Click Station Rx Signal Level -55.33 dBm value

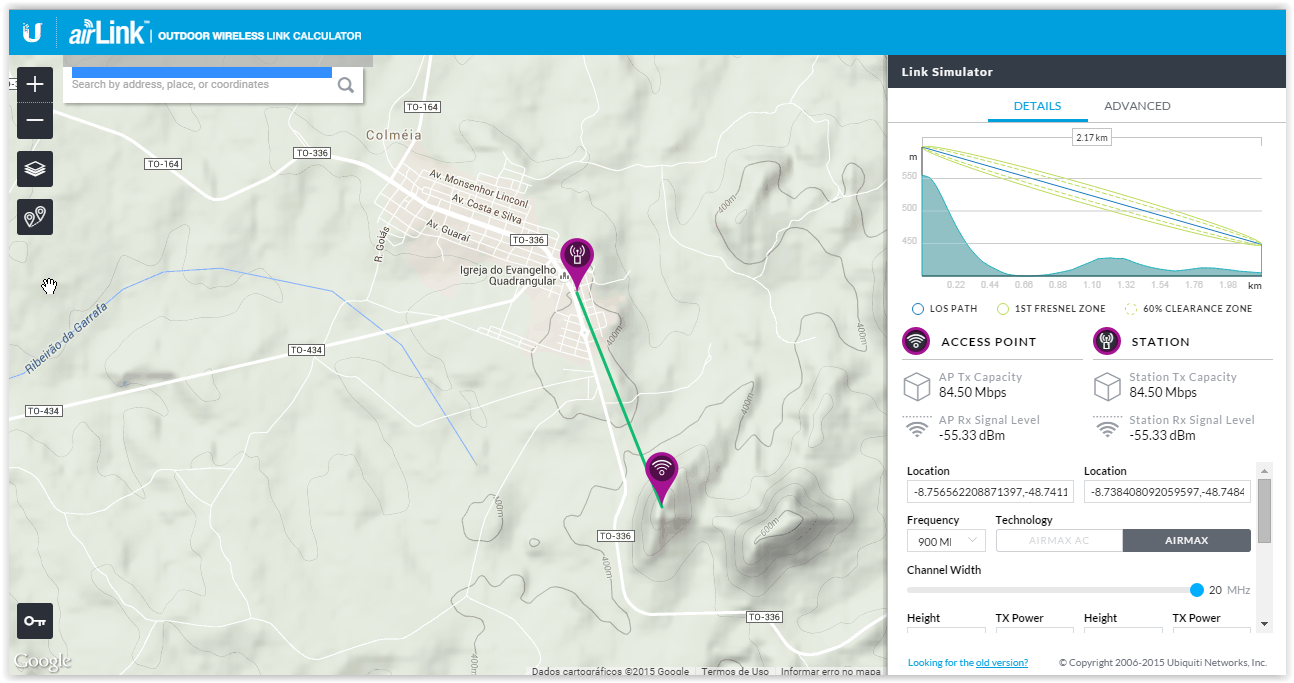(1162, 436)
